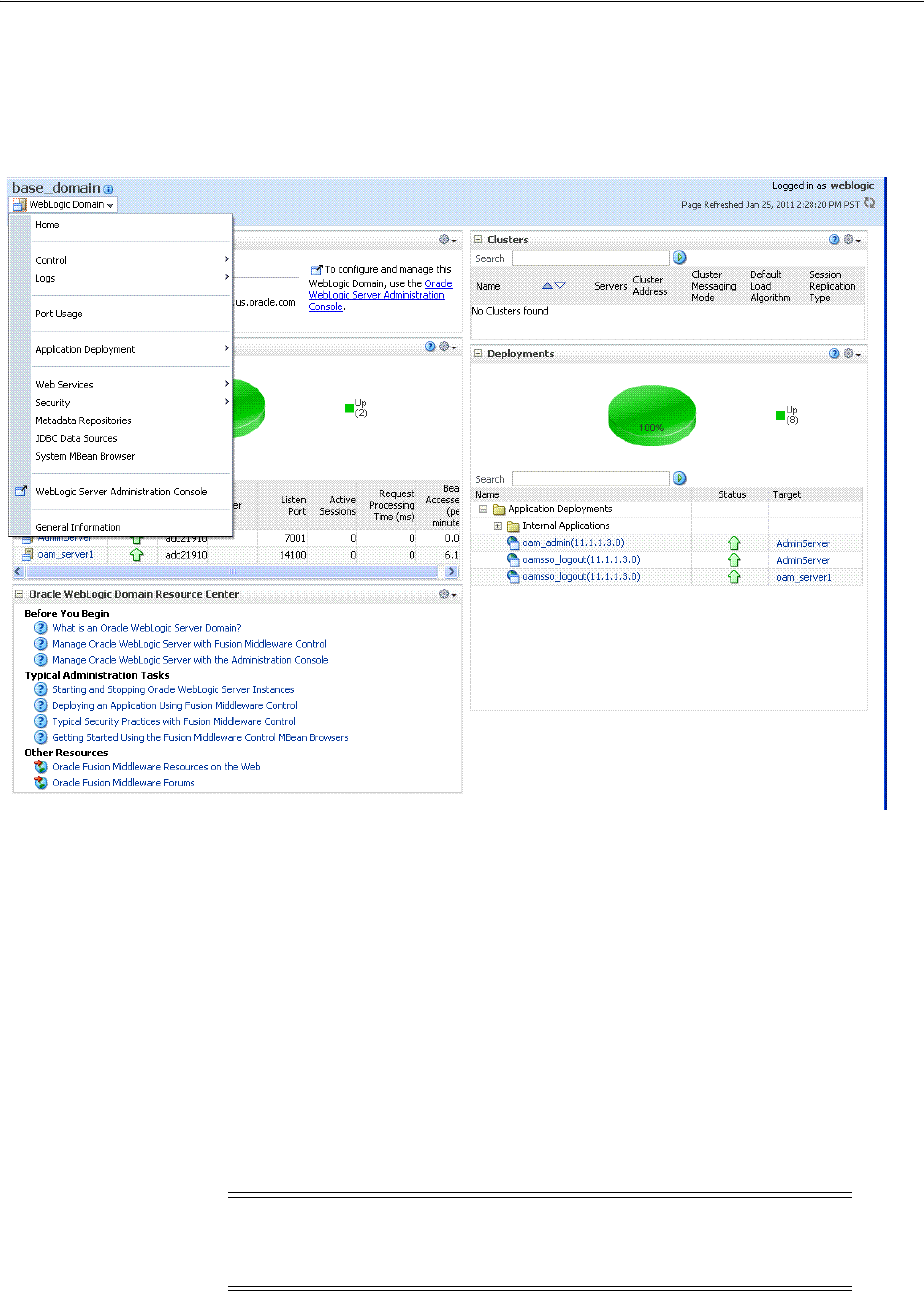This screenshot has width=924, height=1291.
Task: Click the external console icon in menu
Action: pos(21,492)
